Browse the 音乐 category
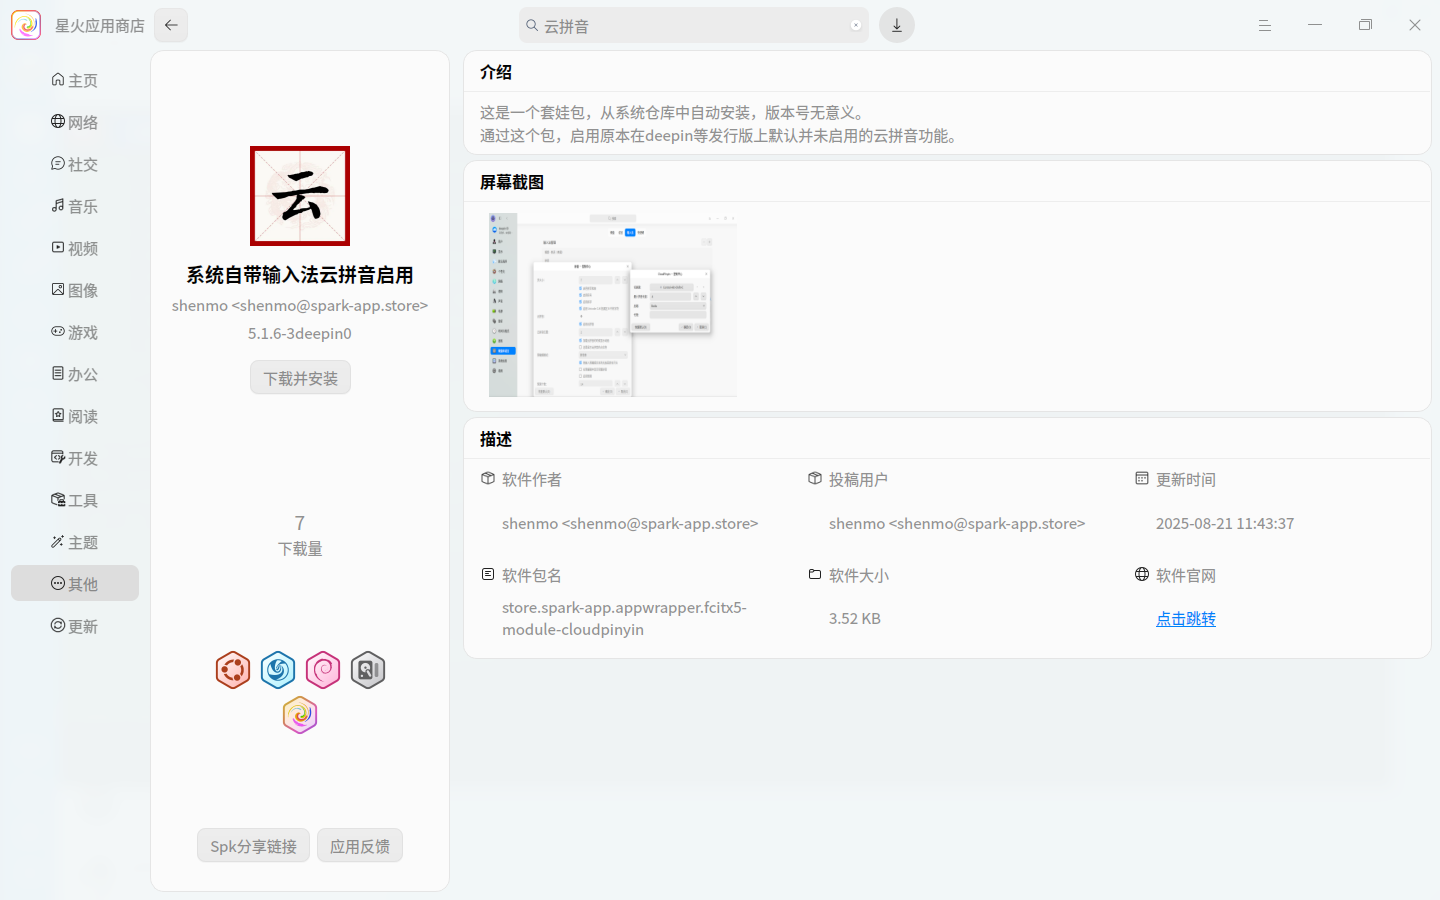Image resolution: width=1440 pixels, height=900 pixels. 75,206
